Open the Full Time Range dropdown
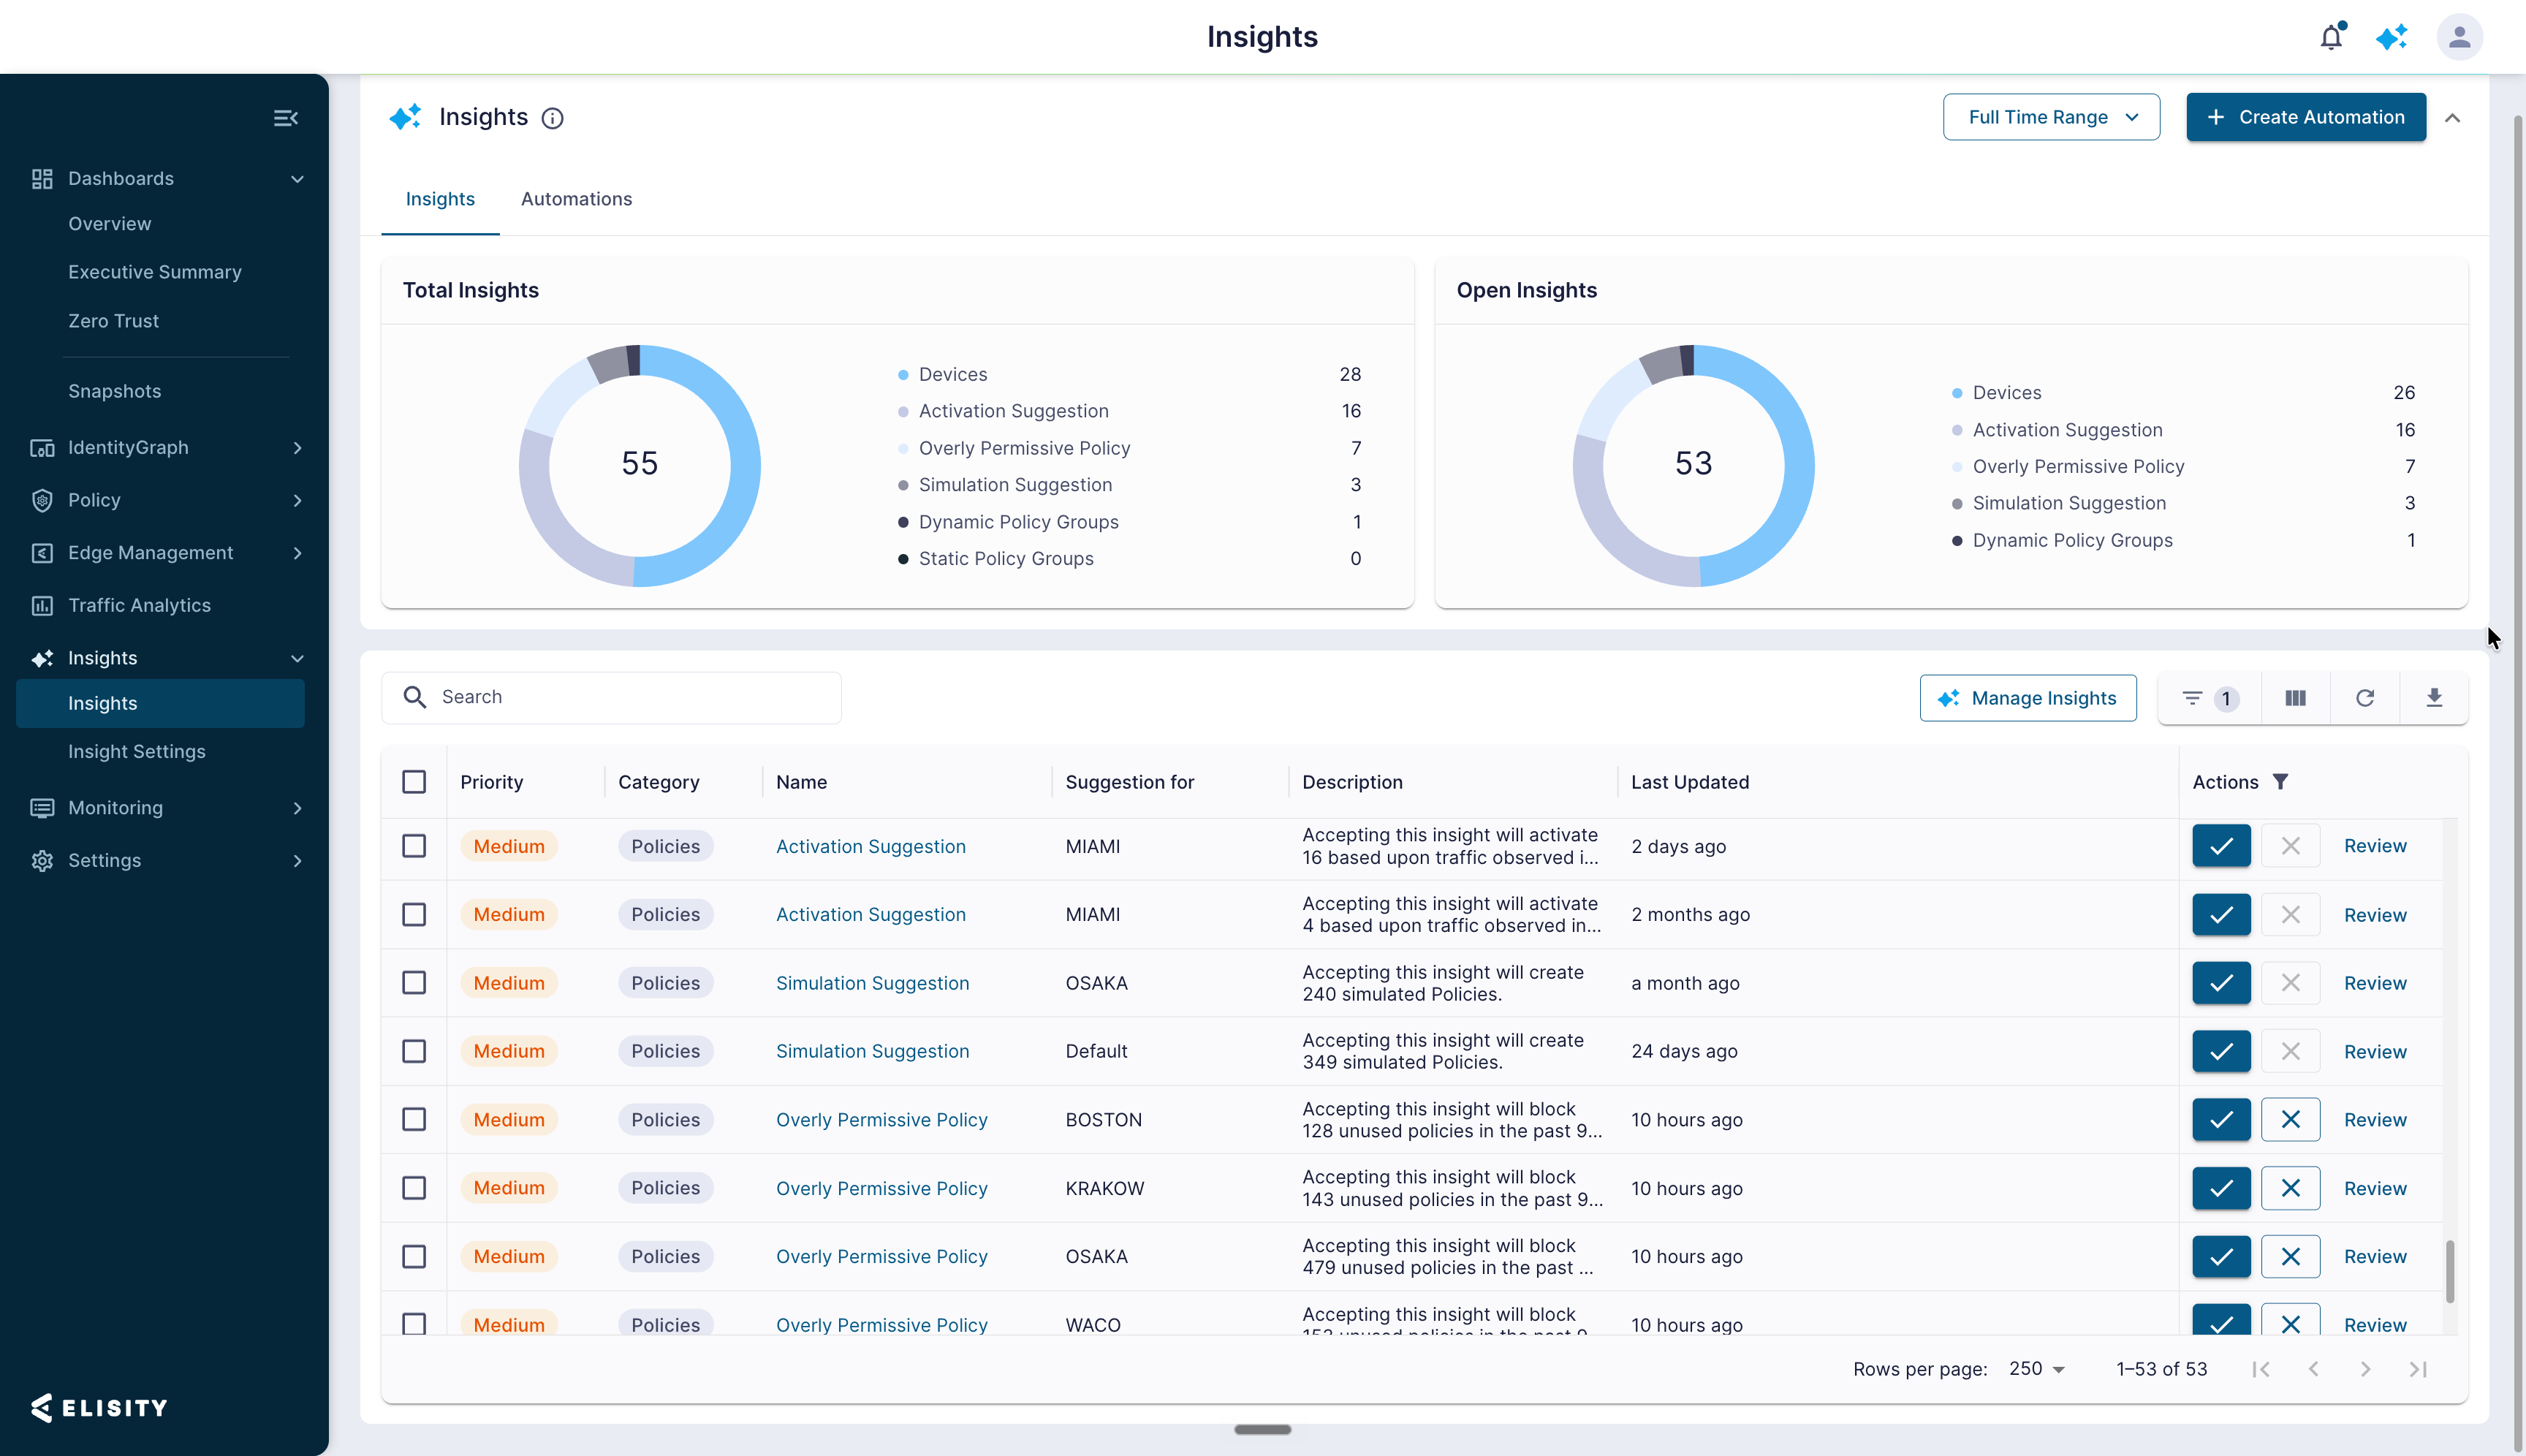Screen dimensions: 2526x1456 2051,117
